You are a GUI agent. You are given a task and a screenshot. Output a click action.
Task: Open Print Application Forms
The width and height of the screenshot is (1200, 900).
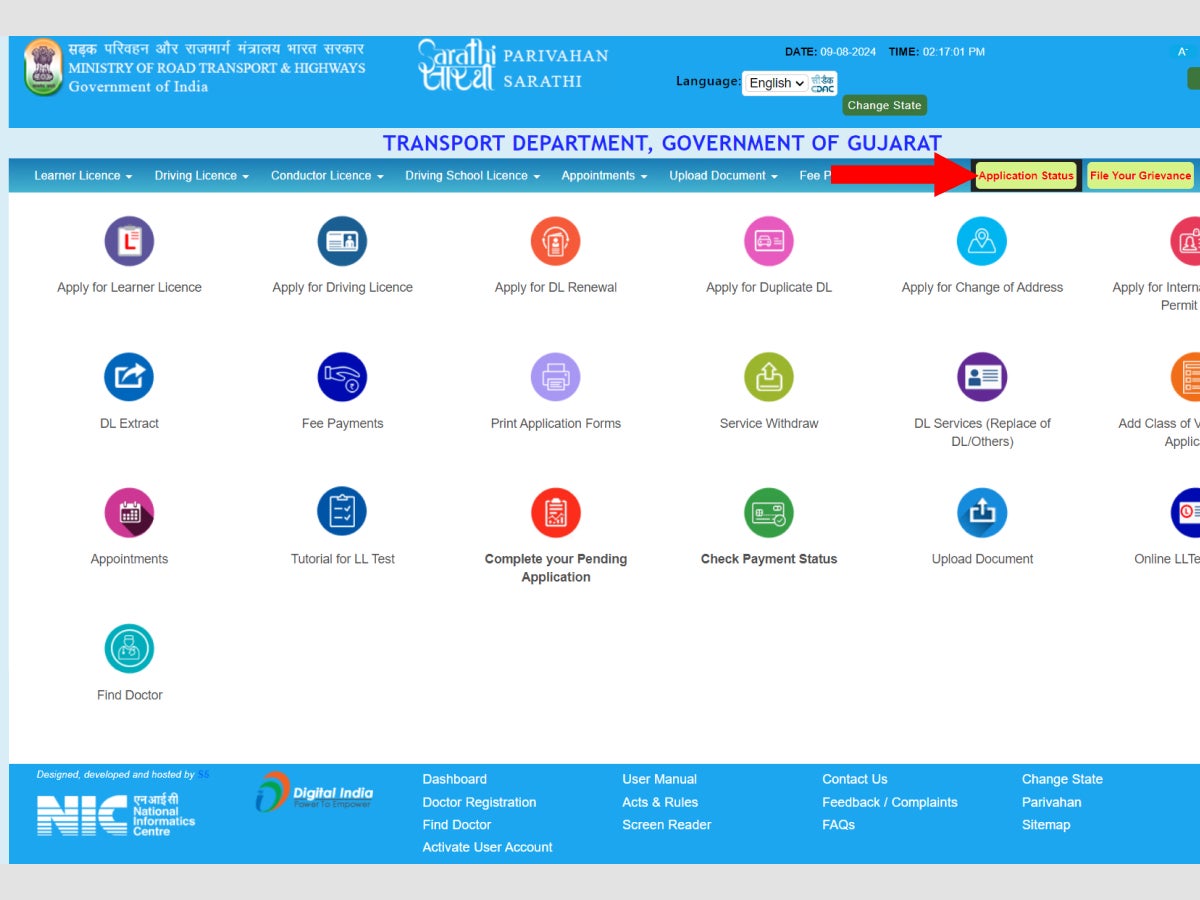(555, 377)
